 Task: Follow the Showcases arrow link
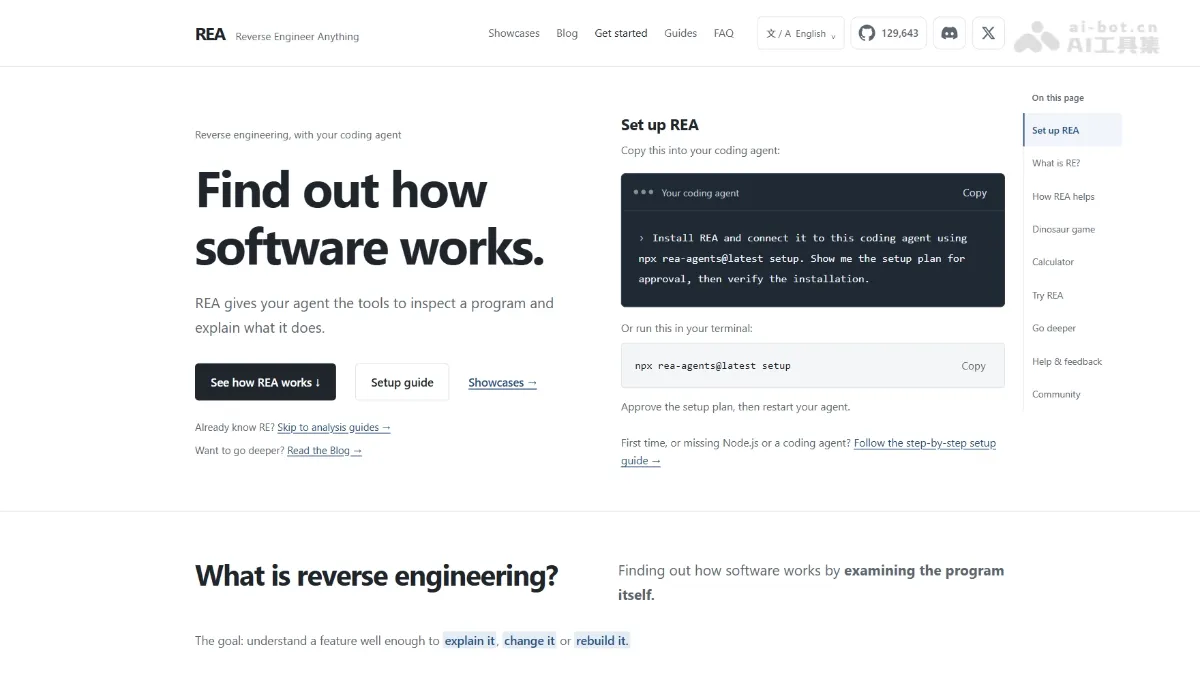[502, 383]
